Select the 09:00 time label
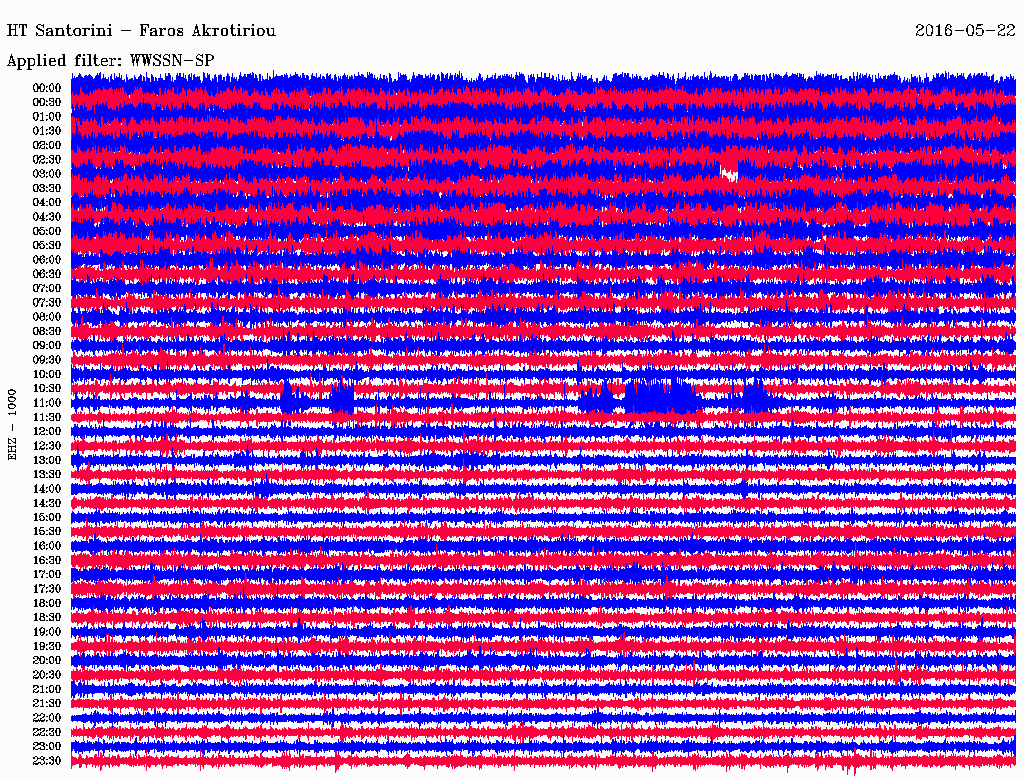Image resolution: width=1024 pixels, height=780 pixels. point(47,346)
